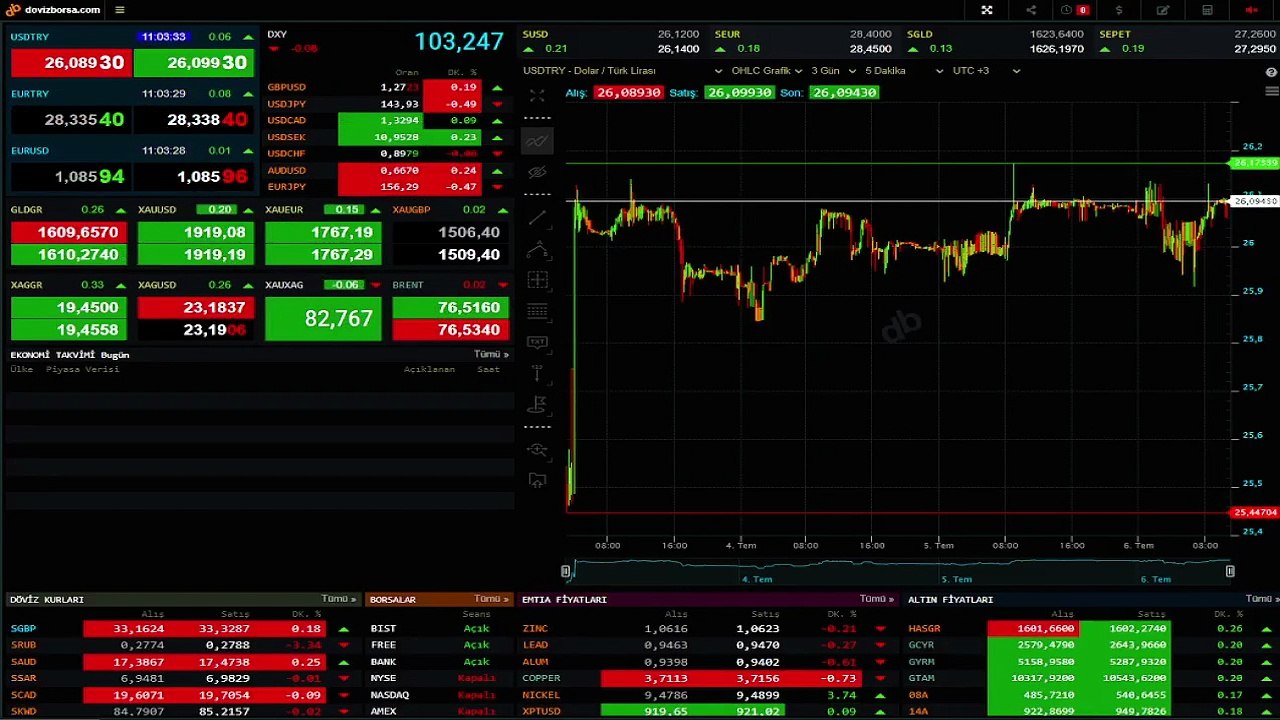Open the edit note icon in the top bar
This screenshot has width=1280, height=720.
(x=1163, y=10)
